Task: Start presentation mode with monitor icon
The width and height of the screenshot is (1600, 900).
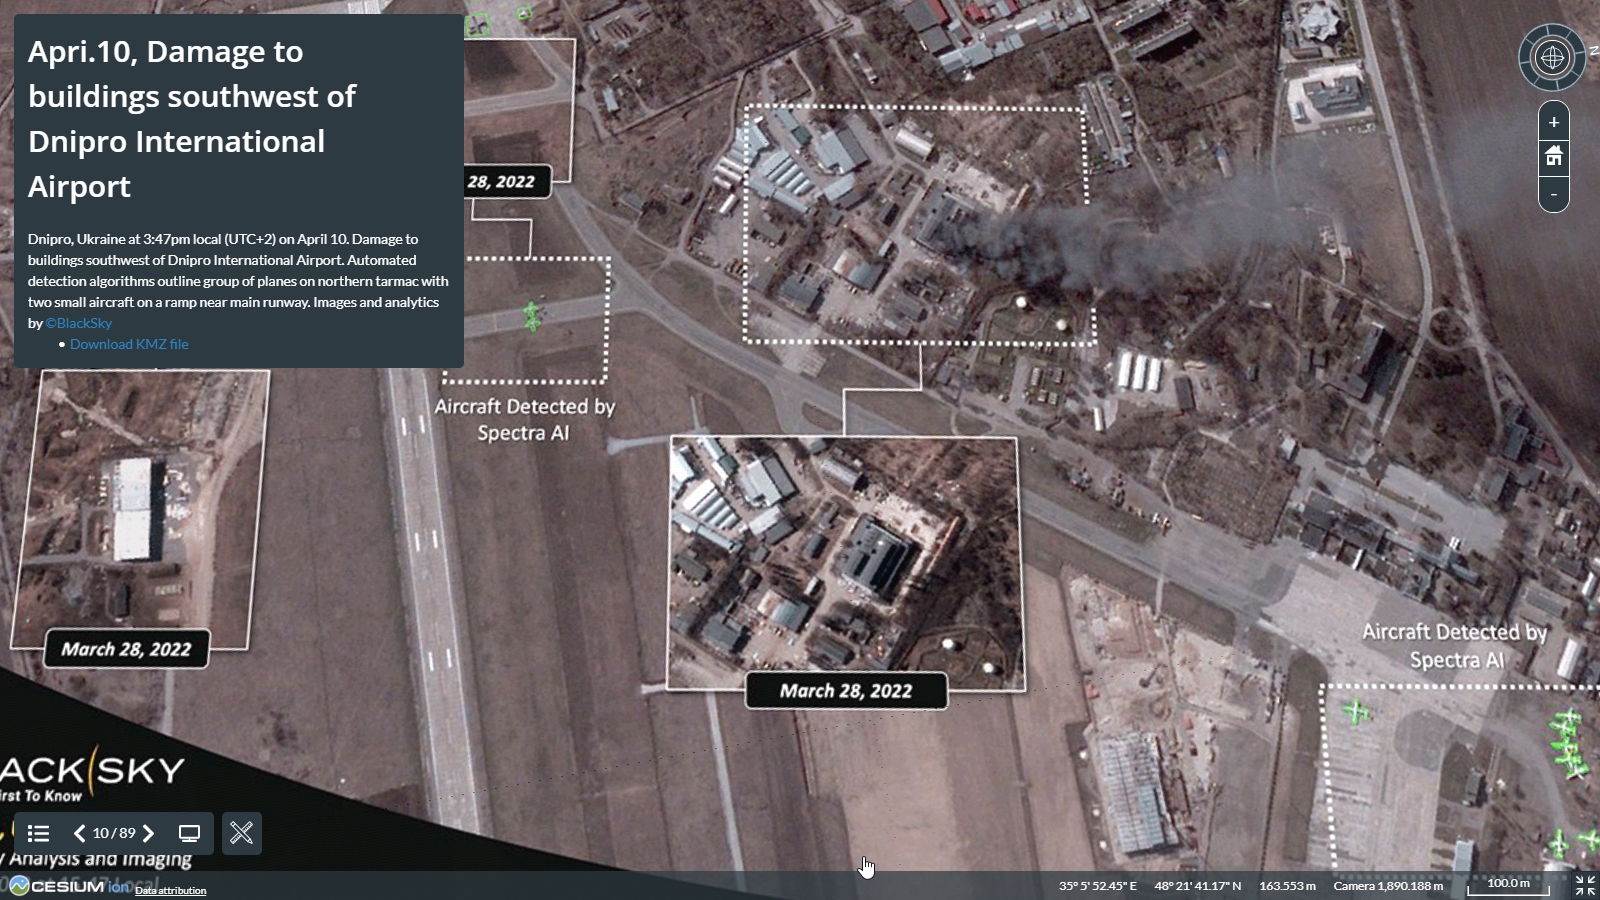Action: click(189, 833)
